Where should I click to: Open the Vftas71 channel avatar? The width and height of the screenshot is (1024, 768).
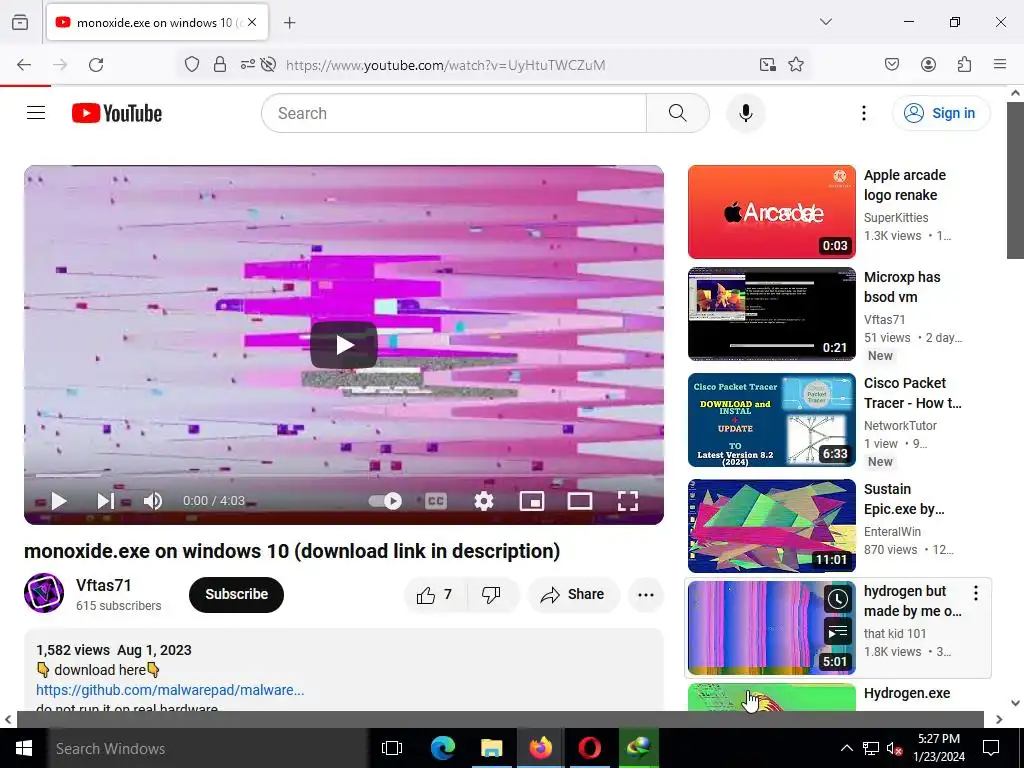point(44,593)
